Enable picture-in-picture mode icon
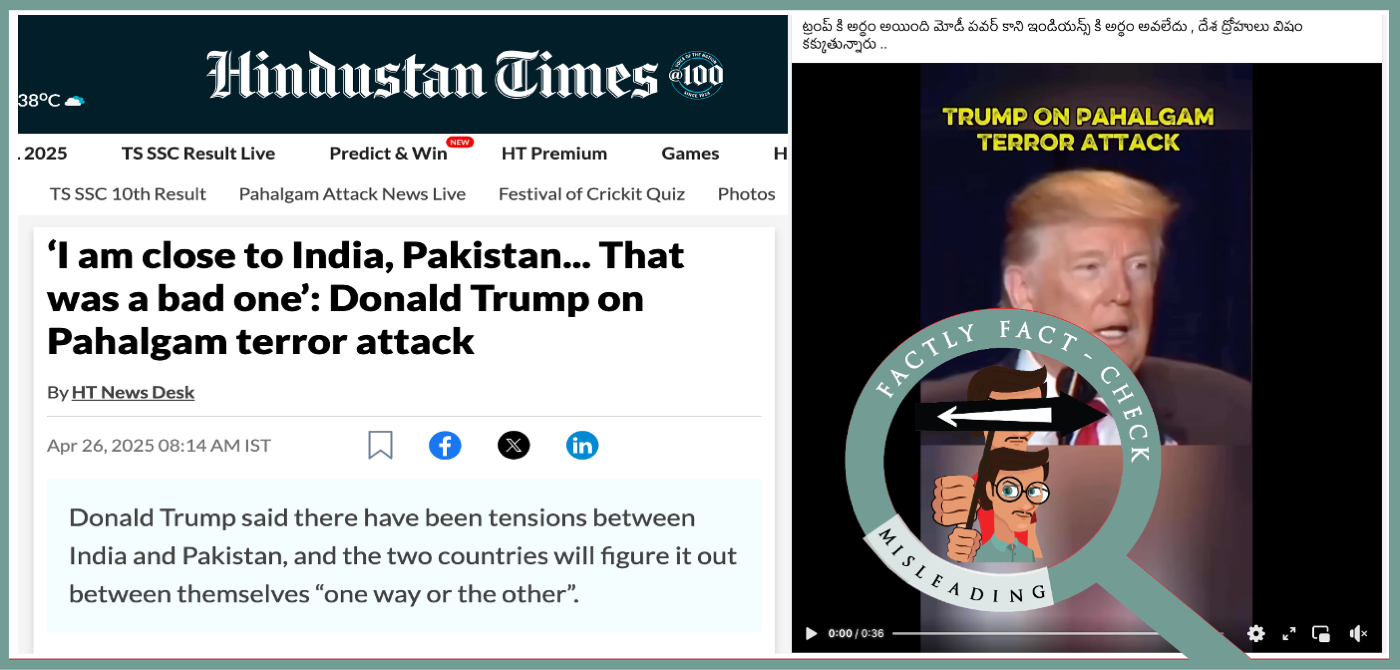 (x=1321, y=634)
